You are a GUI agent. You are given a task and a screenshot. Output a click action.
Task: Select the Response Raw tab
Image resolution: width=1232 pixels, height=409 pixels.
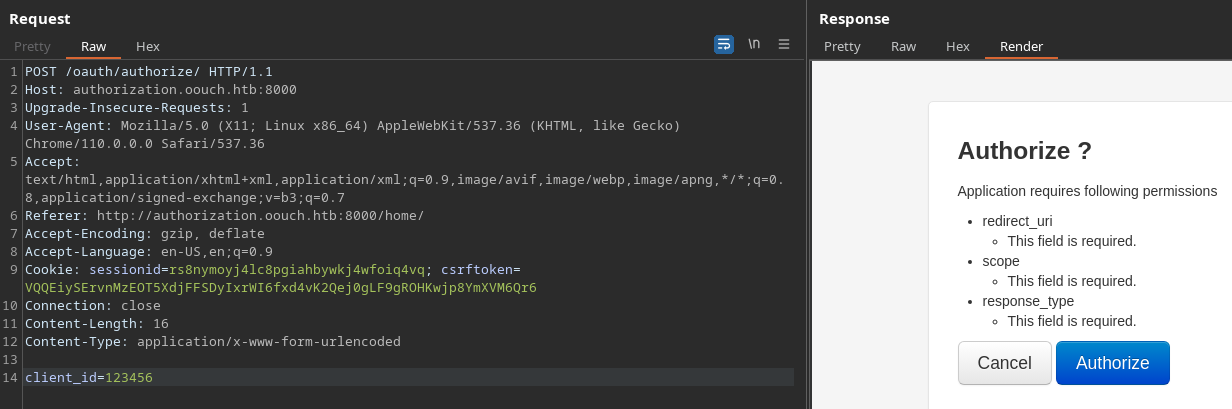(x=903, y=46)
